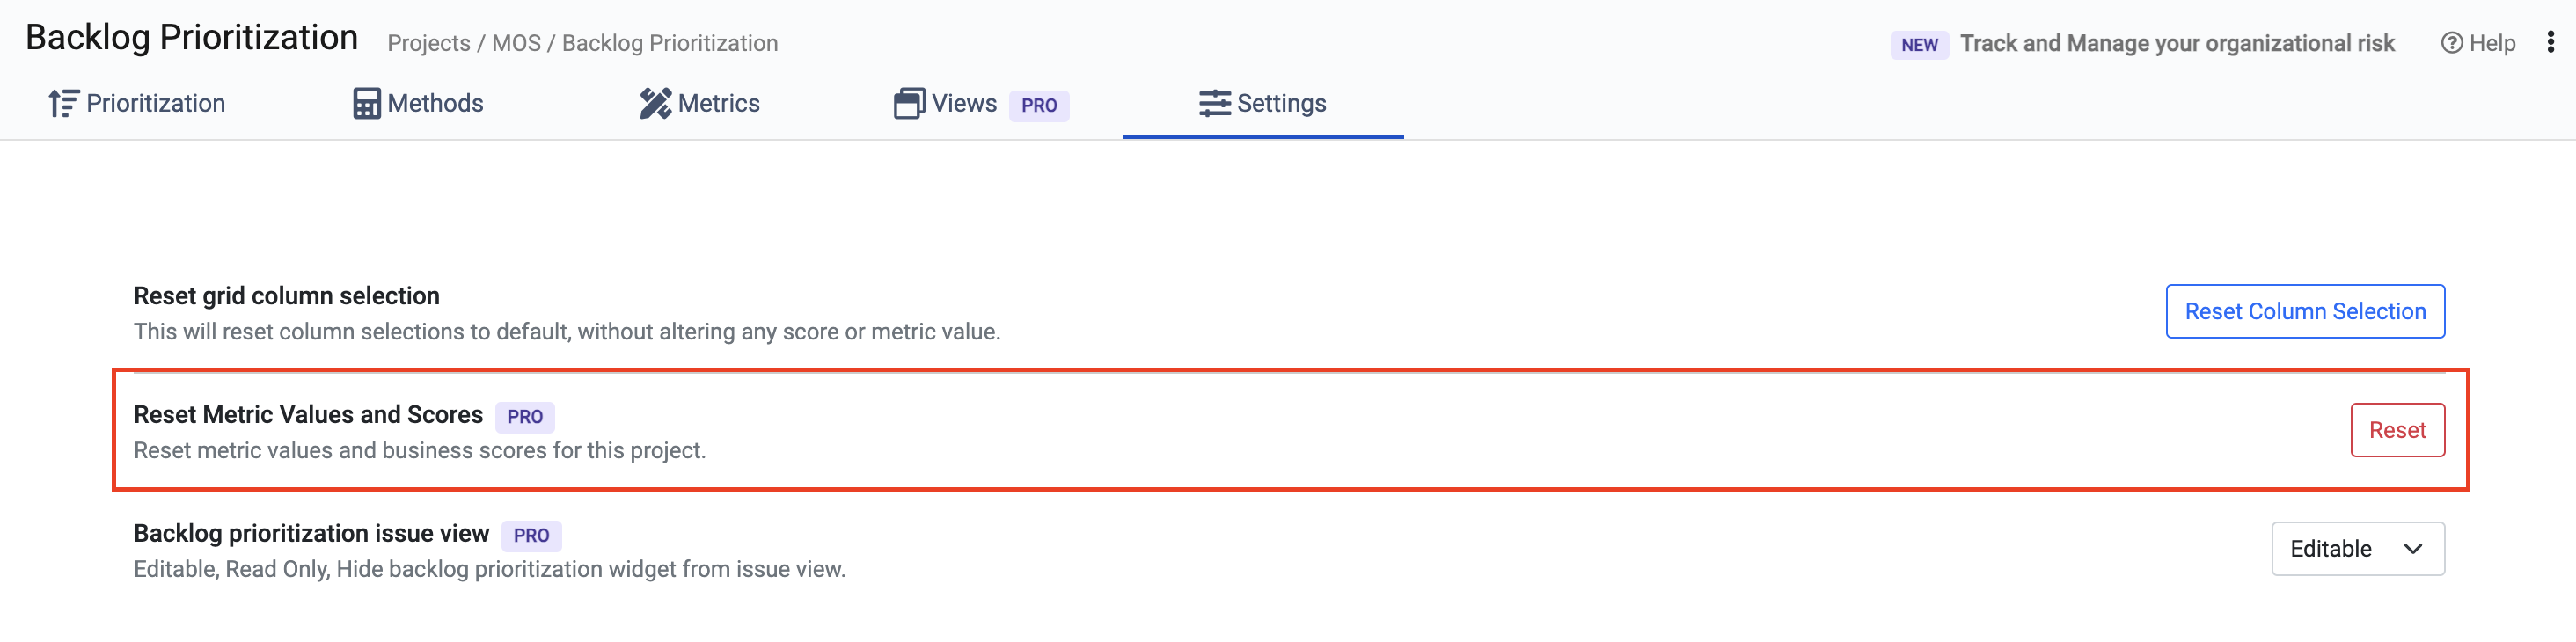Click Track and Manage organizational risk link

(x=2176, y=43)
